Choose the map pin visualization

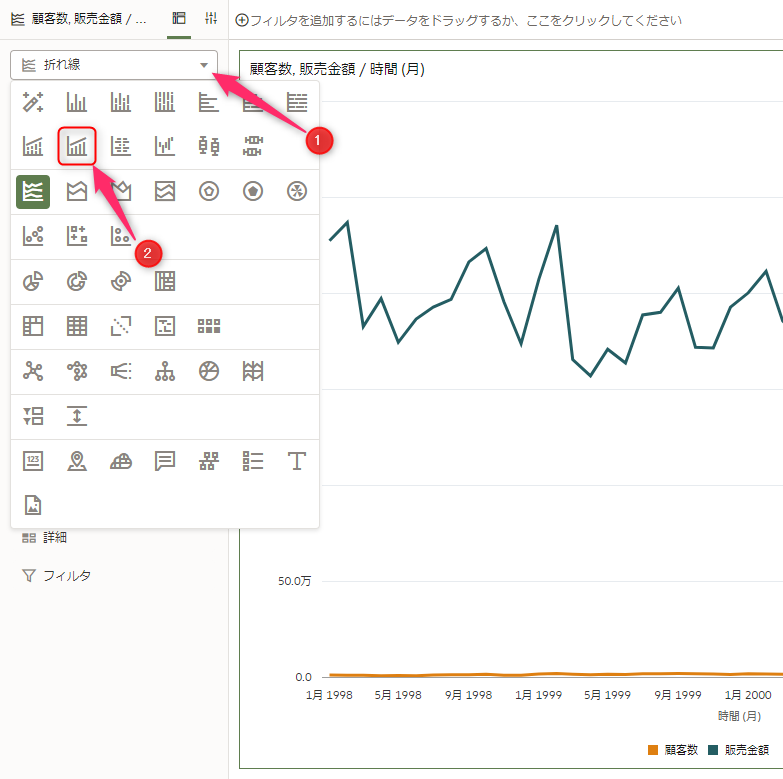tap(77, 461)
